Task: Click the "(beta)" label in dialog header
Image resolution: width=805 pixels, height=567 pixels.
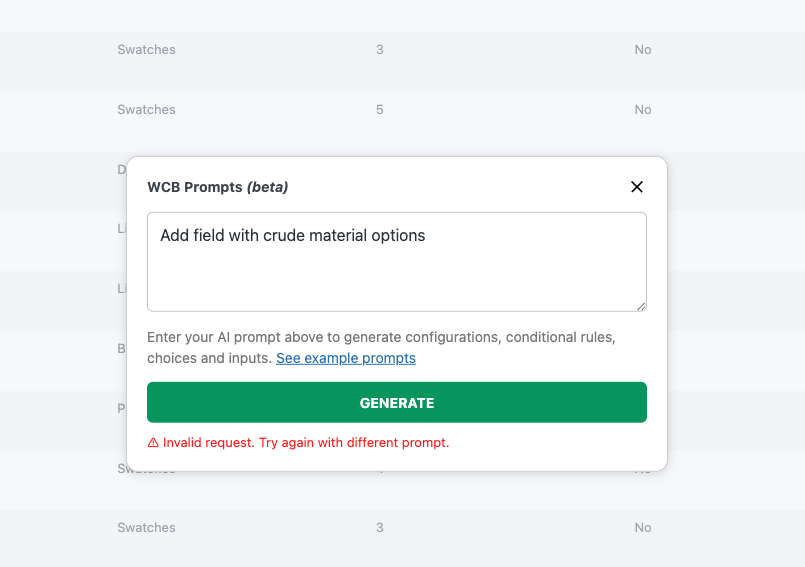Action: 268,187
